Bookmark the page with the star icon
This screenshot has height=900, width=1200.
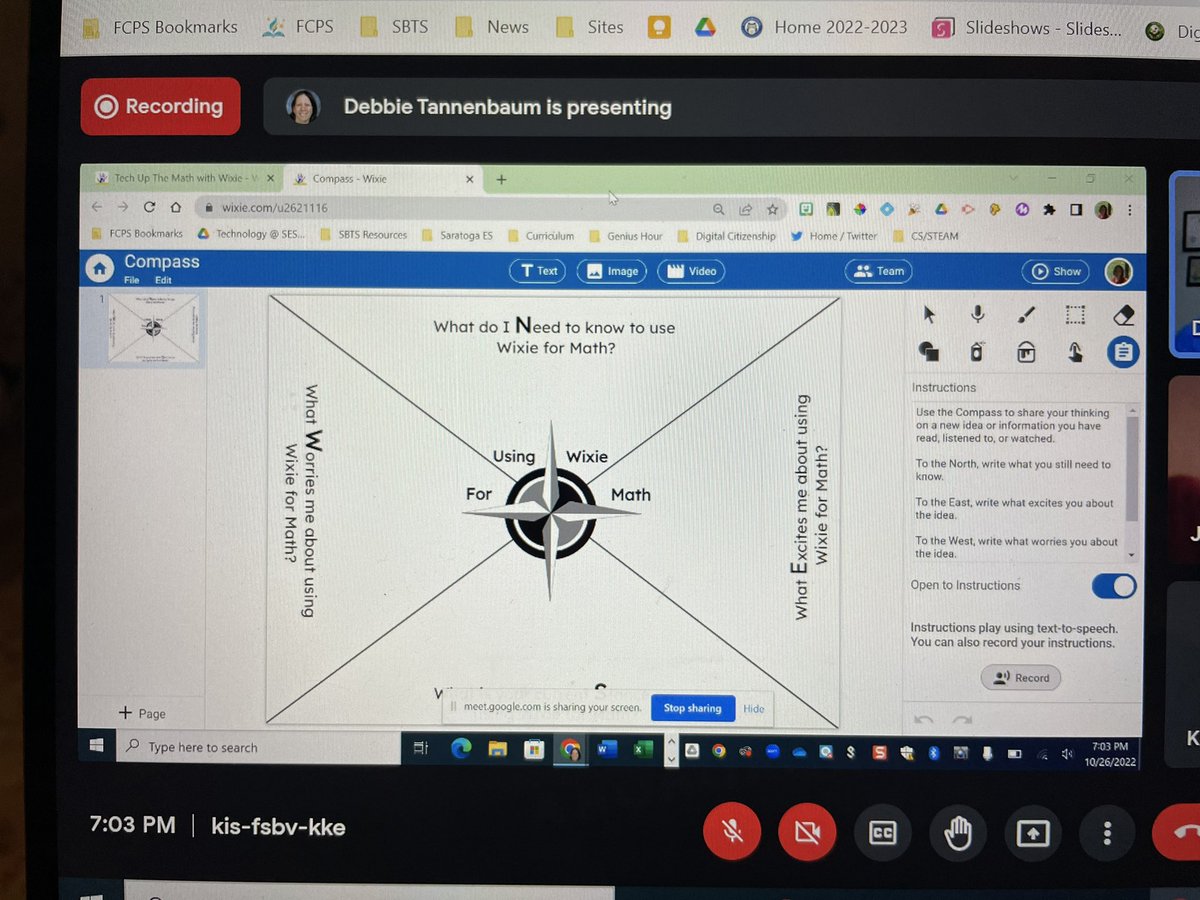click(x=772, y=209)
